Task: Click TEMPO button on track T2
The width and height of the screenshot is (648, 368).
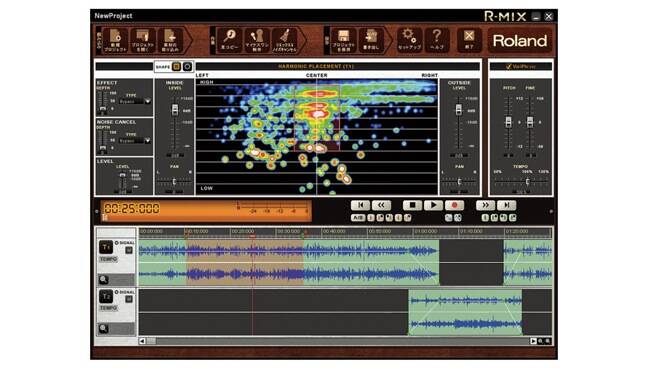Action: pos(108,308)
